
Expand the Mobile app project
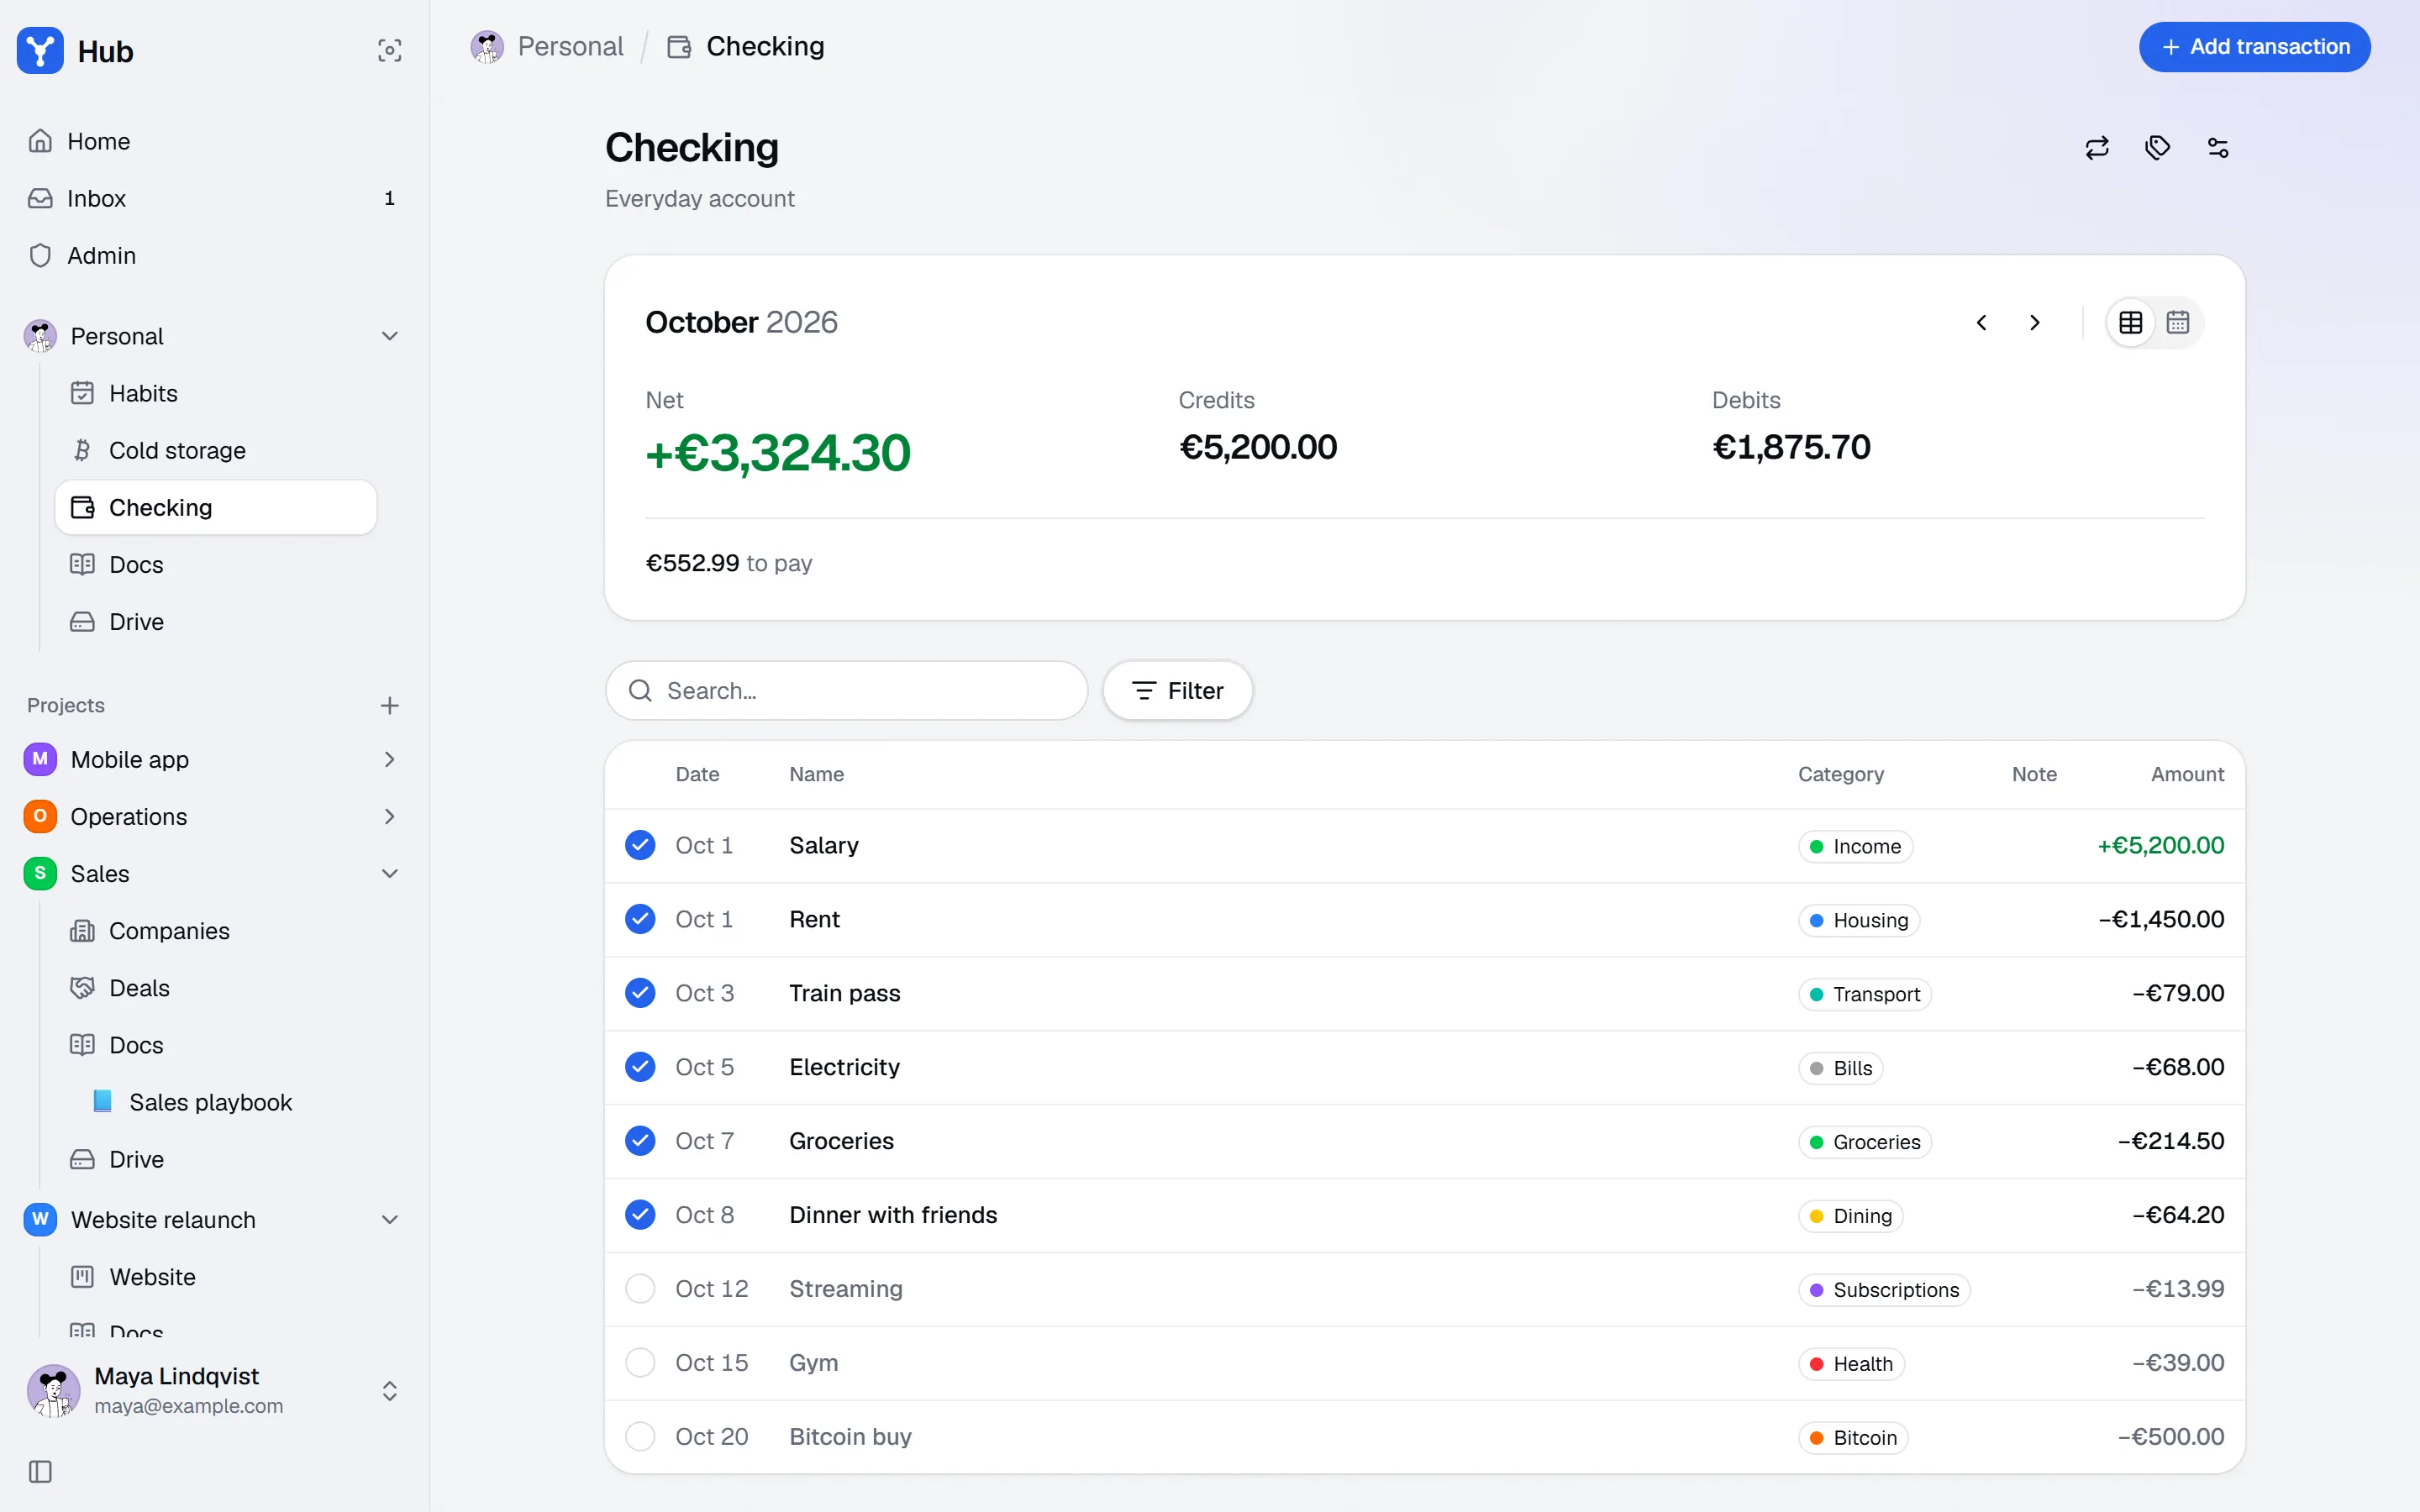(390, 759)
